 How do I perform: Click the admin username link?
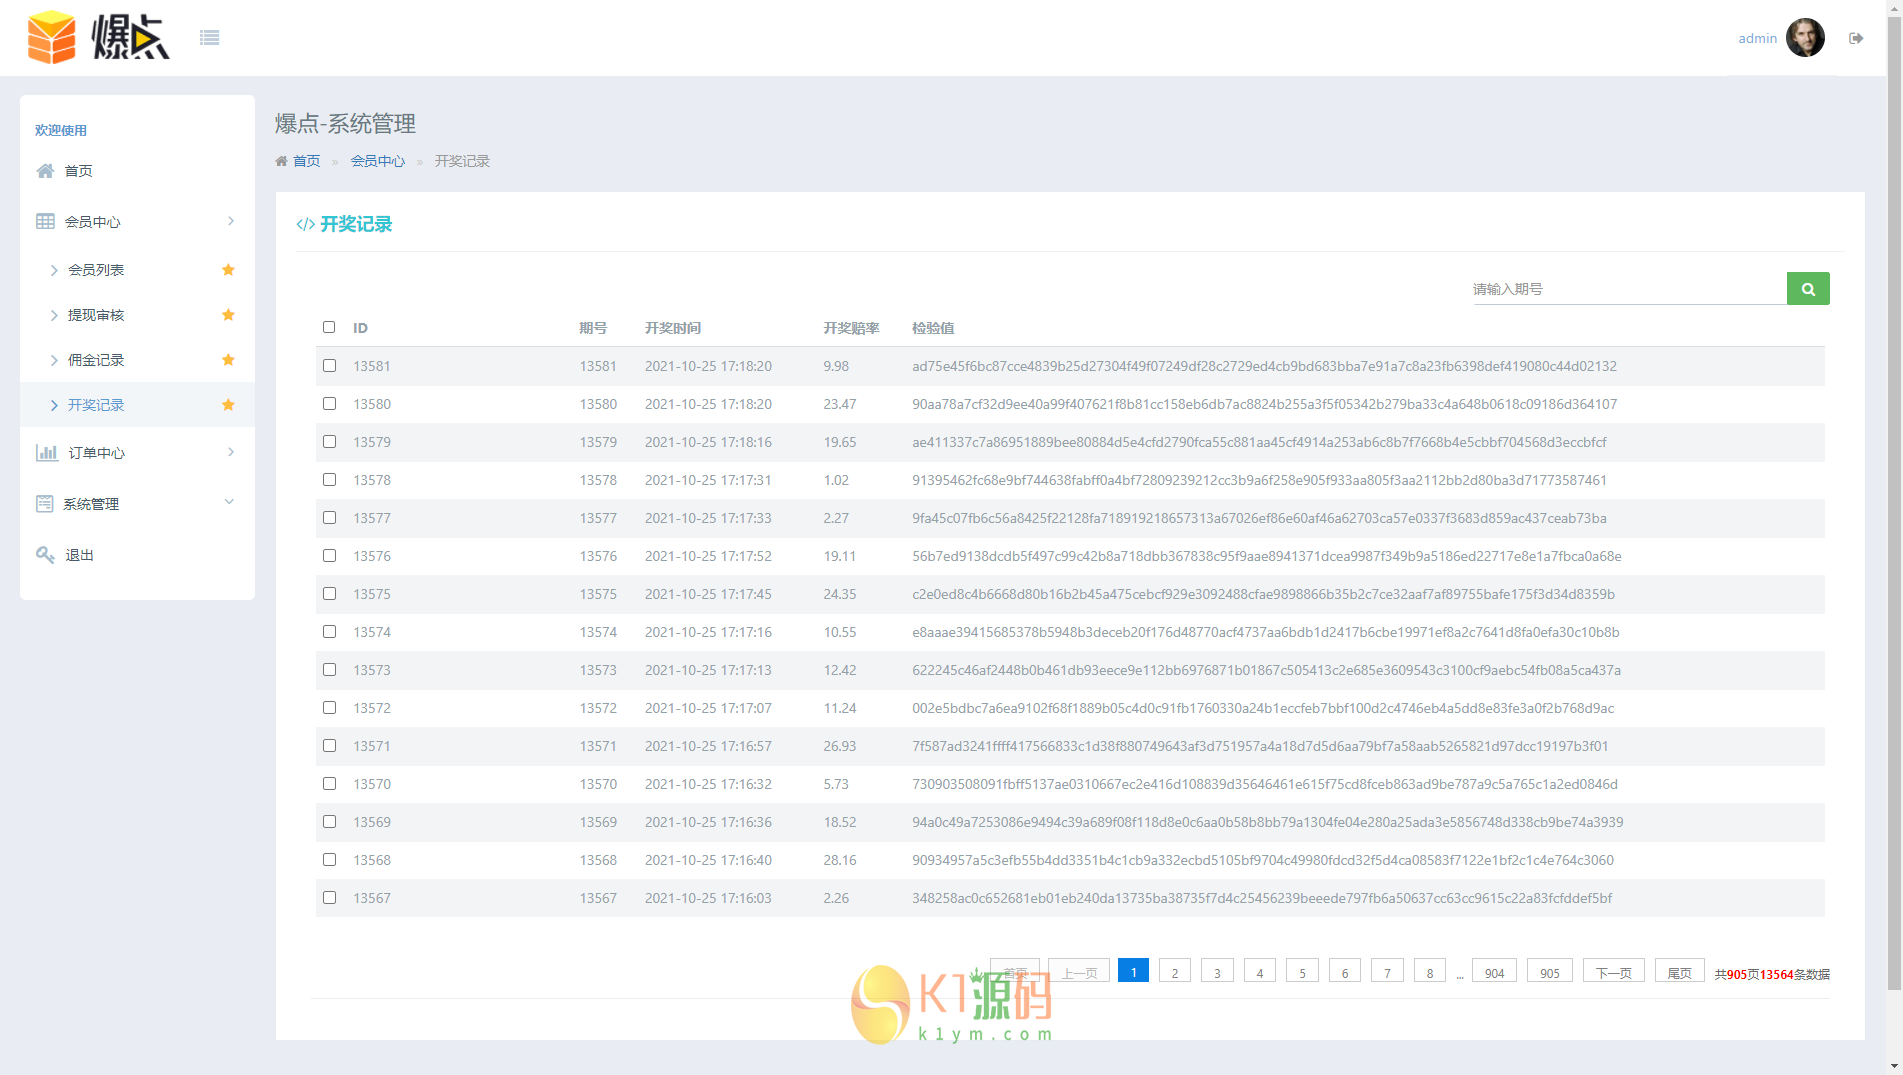[x=1758, y=38]
